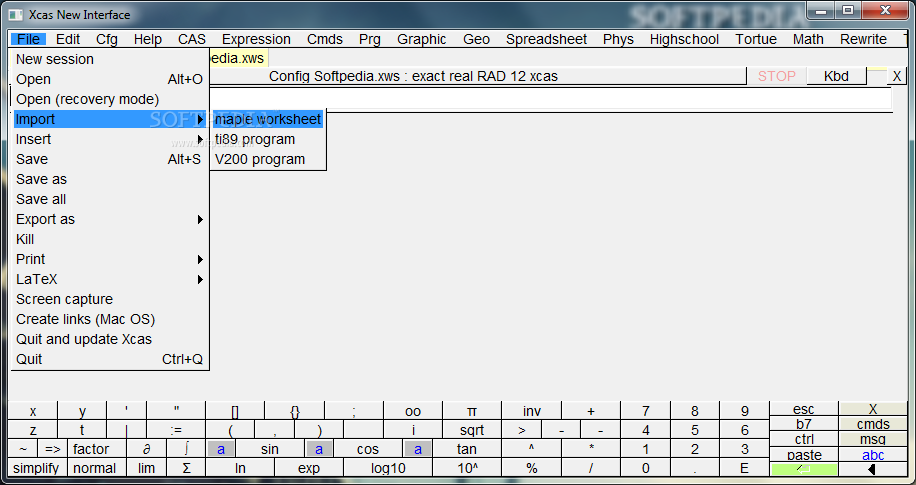Toggle the on-screen keyboard with Kbd
The width and height of the screenshot is (916, 485).
[836, 76]
